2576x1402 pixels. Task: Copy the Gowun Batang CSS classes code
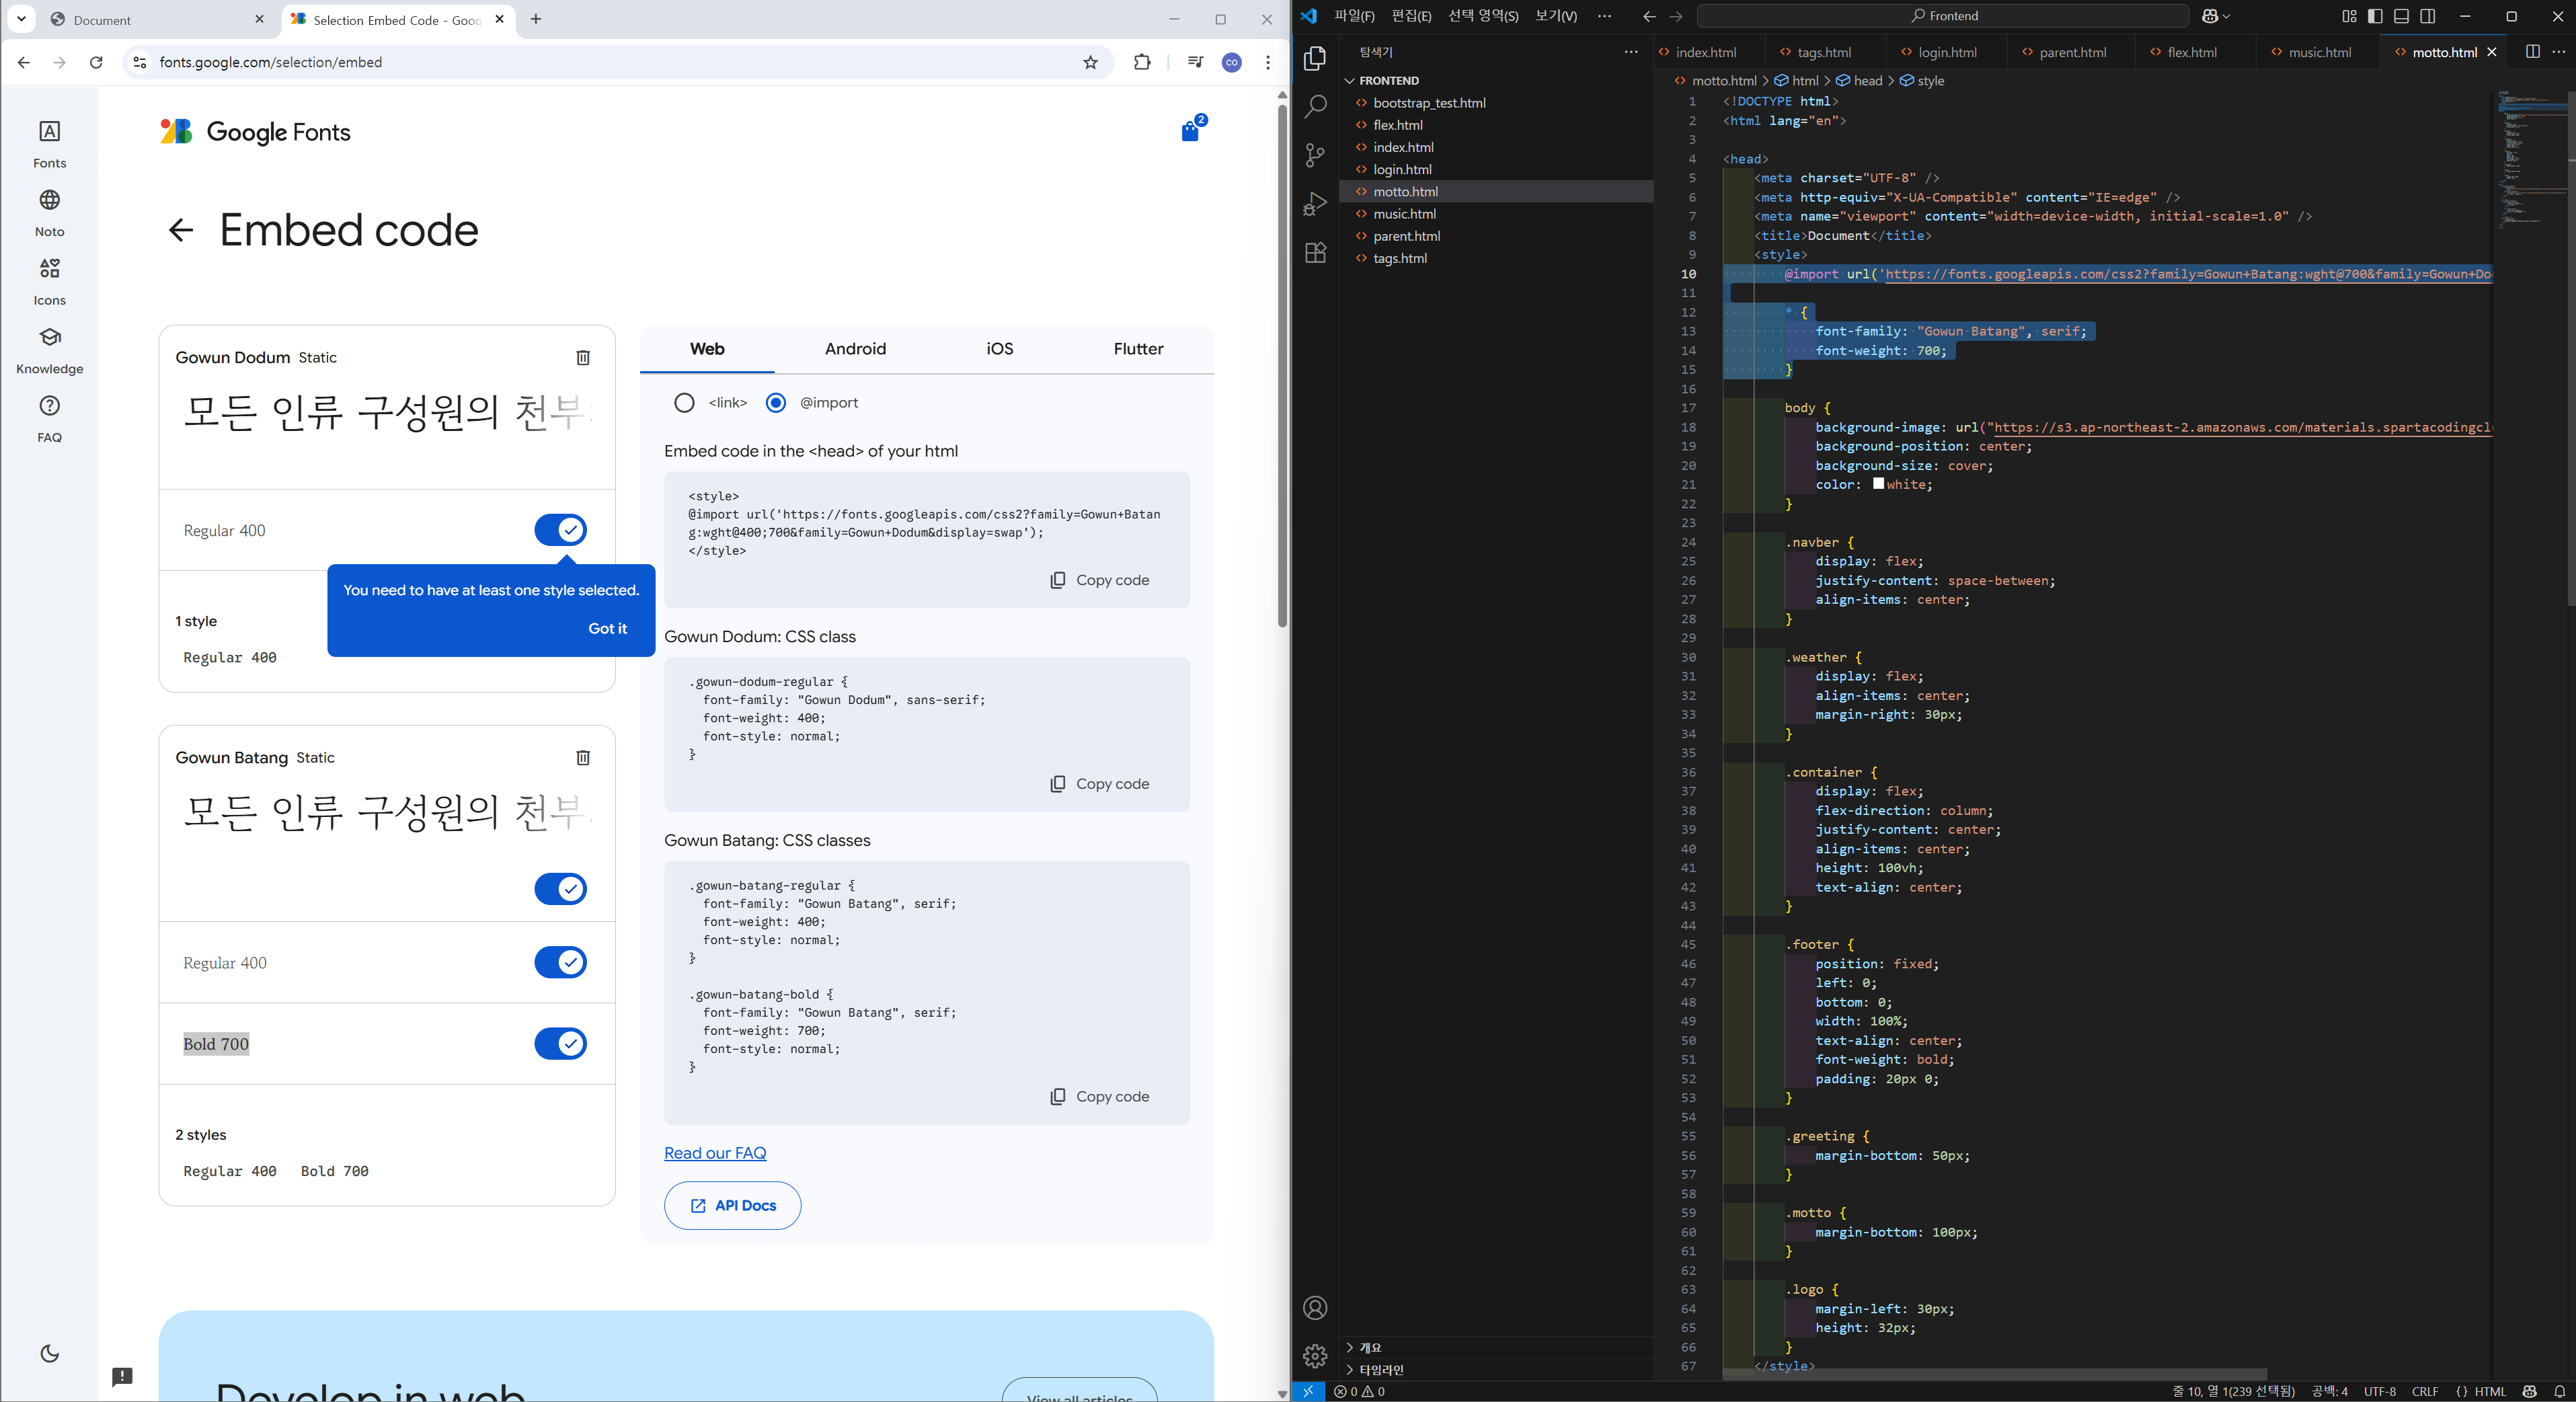(1099, 1096)
